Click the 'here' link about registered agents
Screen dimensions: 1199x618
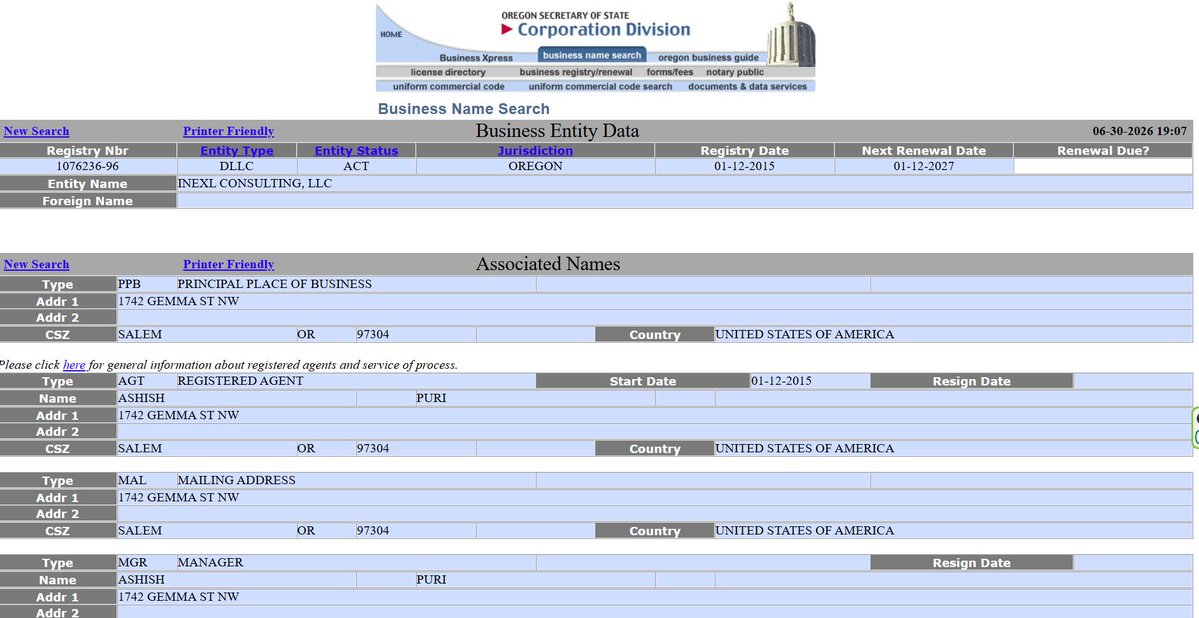coord(73,365)
